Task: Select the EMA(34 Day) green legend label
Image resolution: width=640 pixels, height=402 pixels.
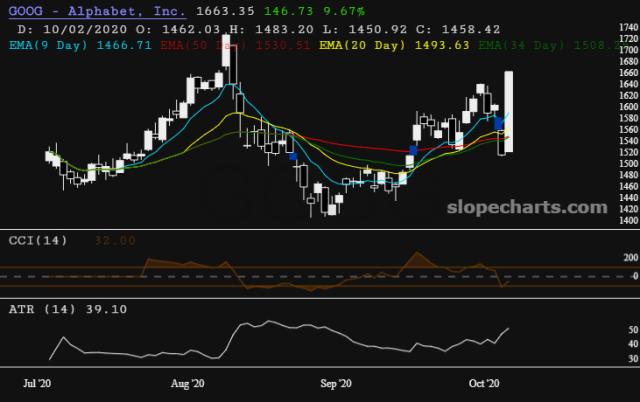Action: [x=549, y=45]
